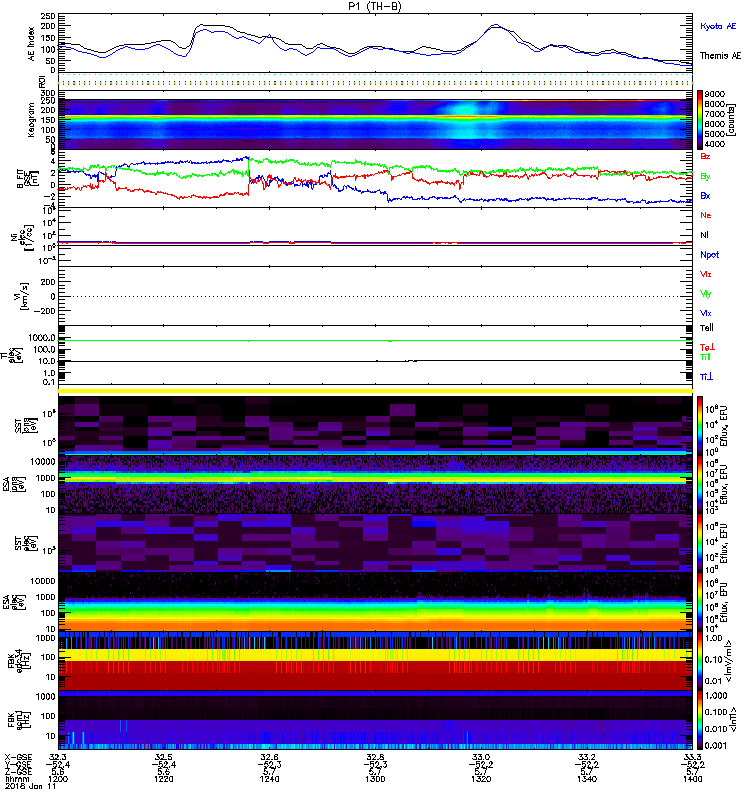Click the X-GSE value "32.8"
Screen dimensions: 750x800
click(375, 757)
